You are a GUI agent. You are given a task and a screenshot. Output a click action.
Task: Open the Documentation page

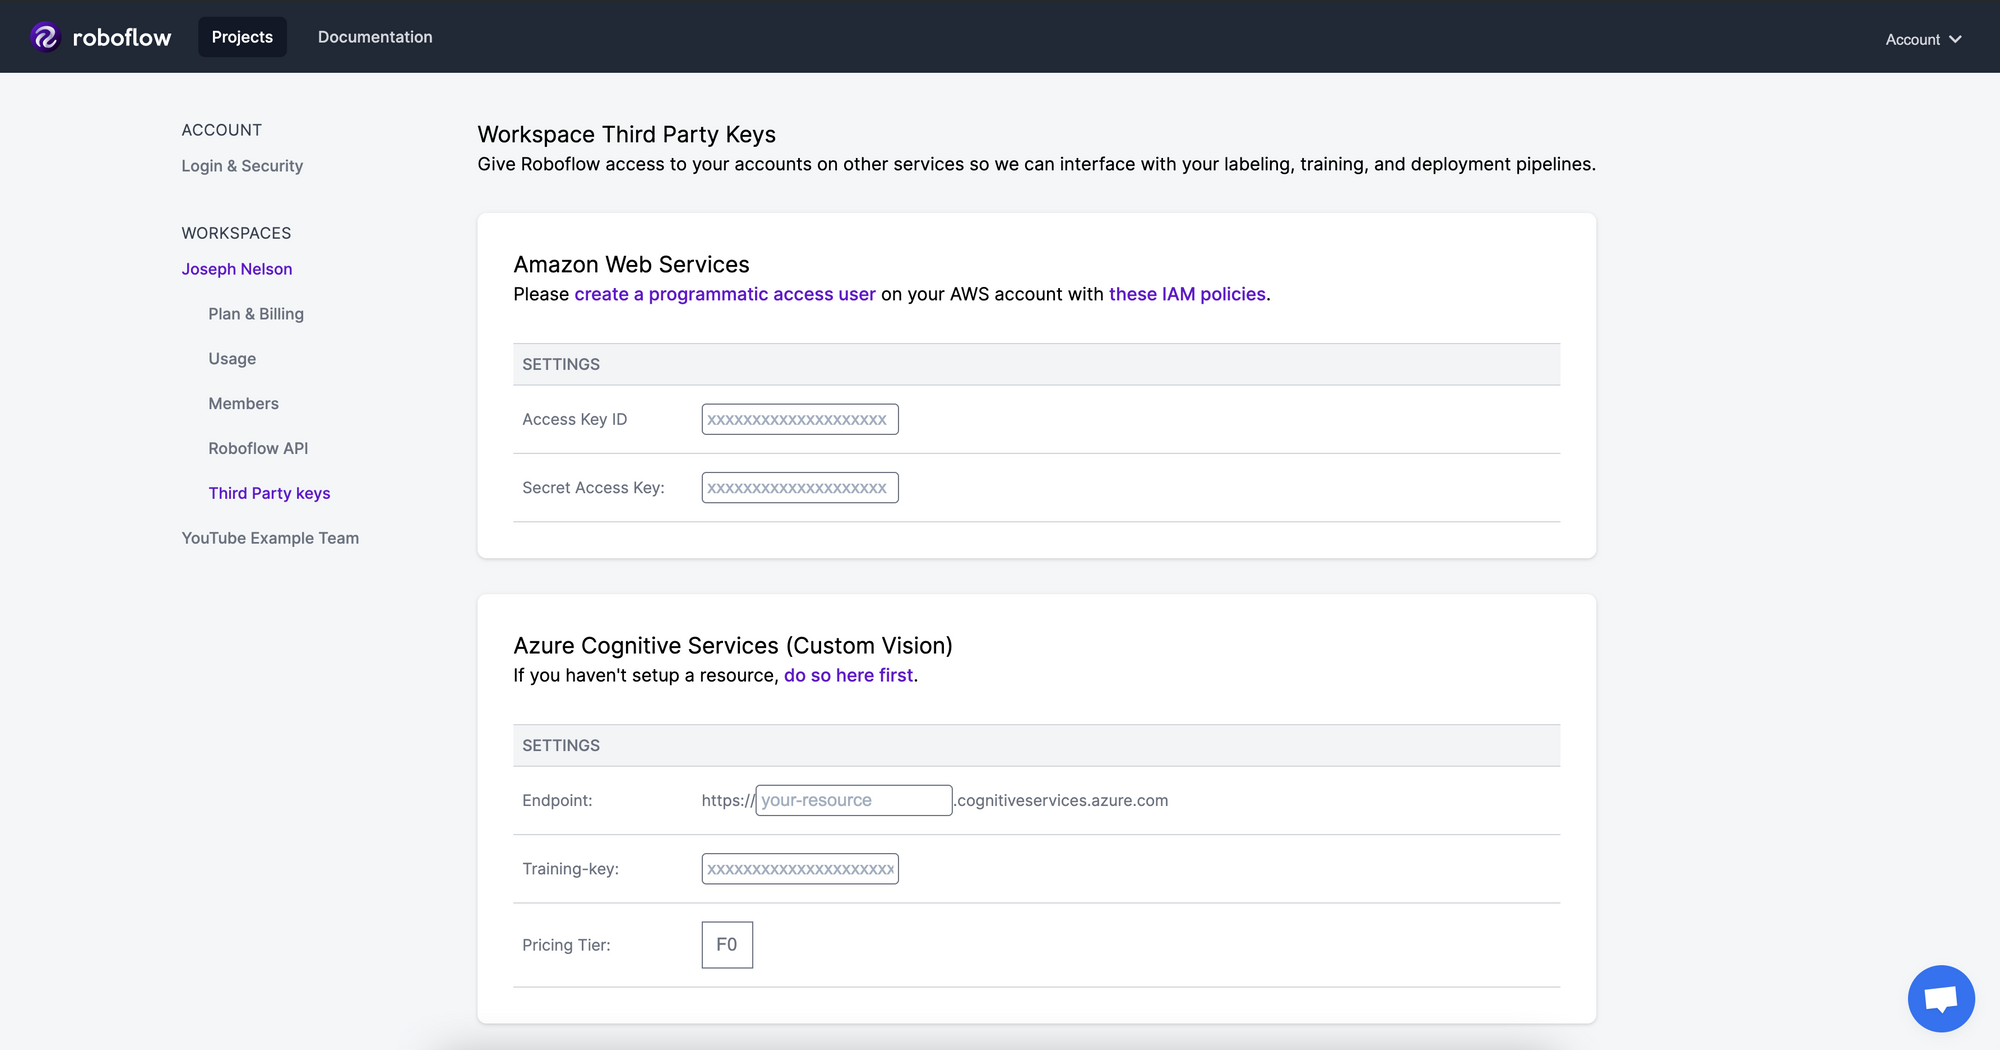[x=374, y=36]
